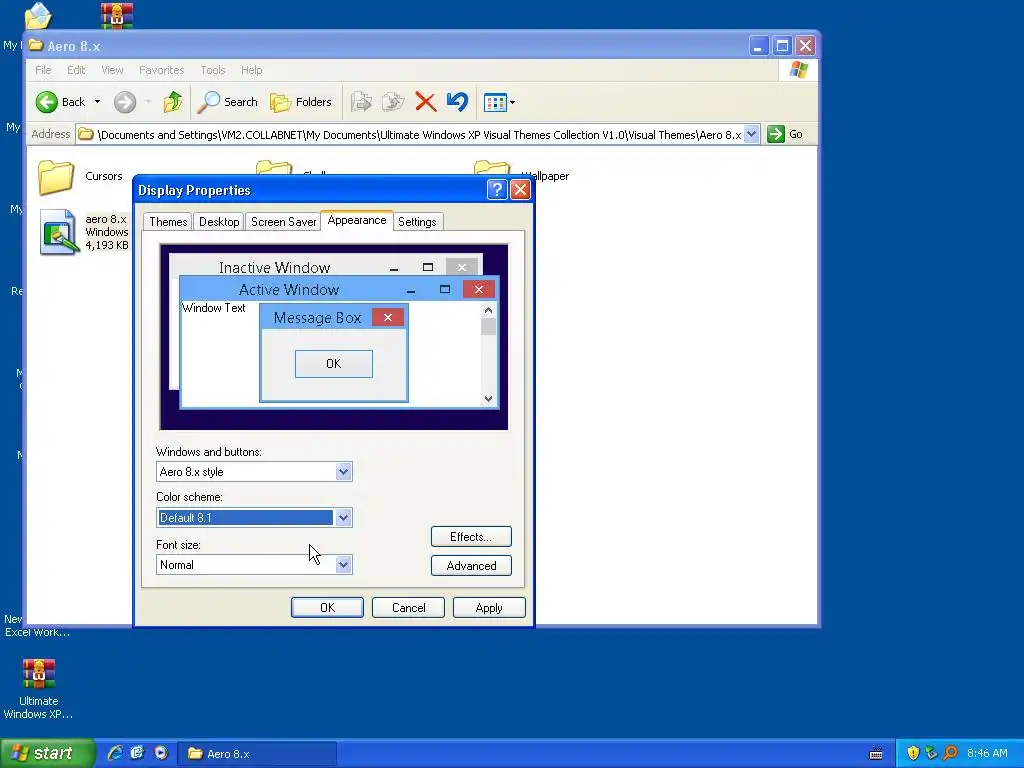
Task: Switch to the Desktop tab
Action: pos(219,221)
